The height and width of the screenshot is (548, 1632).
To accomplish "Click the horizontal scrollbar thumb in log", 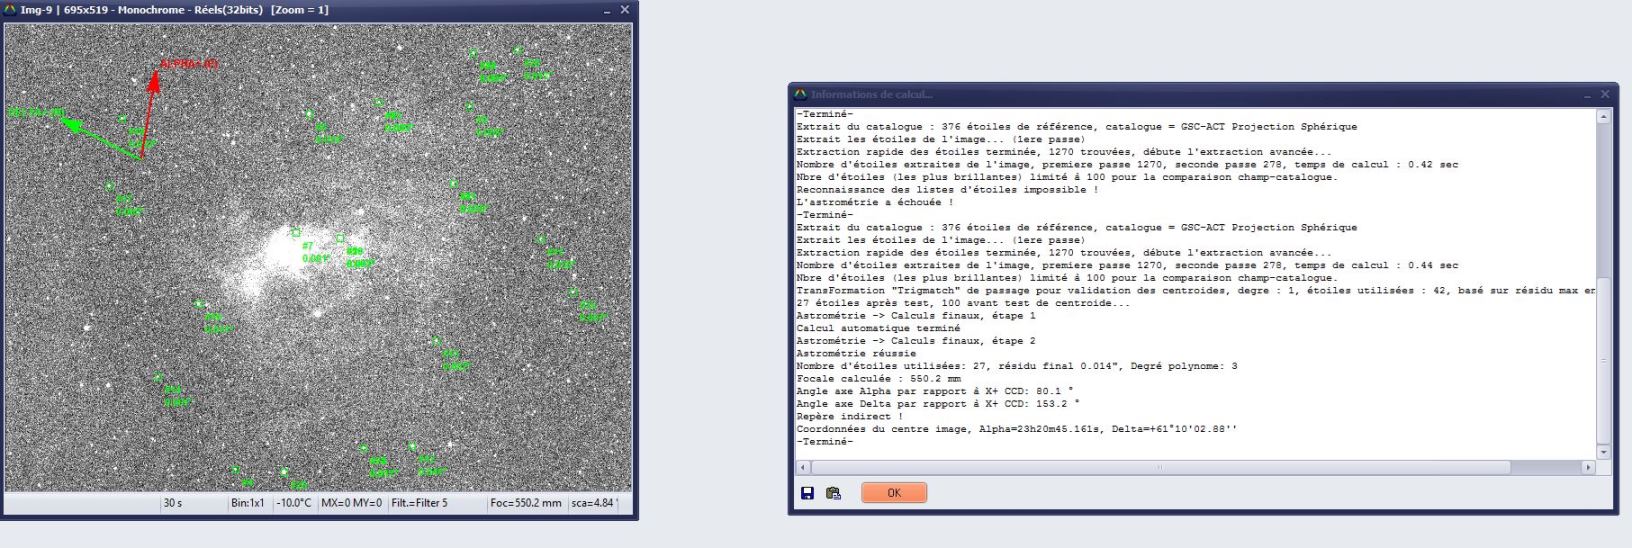I will 1159,467.
